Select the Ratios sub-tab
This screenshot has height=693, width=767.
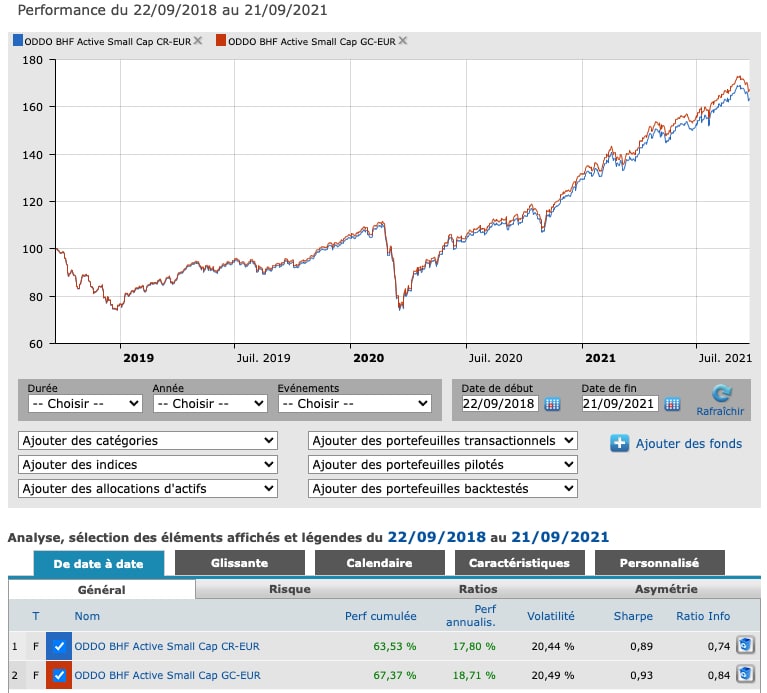point(478,589)
